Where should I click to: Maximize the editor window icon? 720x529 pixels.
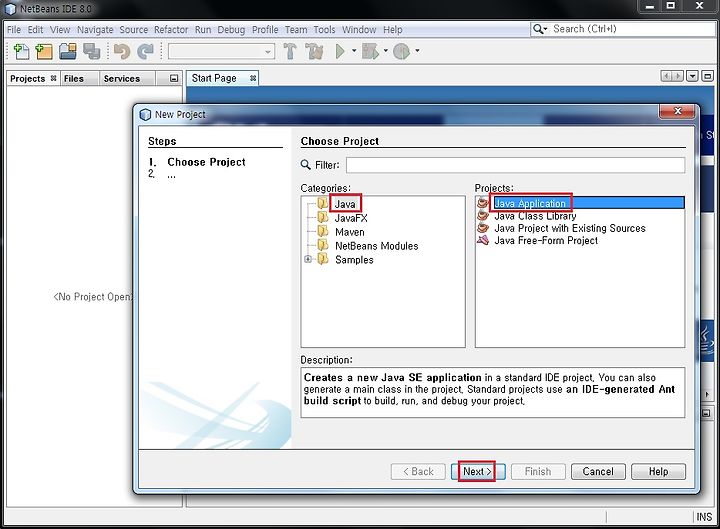pyautogui.click(x=708, y=76)
